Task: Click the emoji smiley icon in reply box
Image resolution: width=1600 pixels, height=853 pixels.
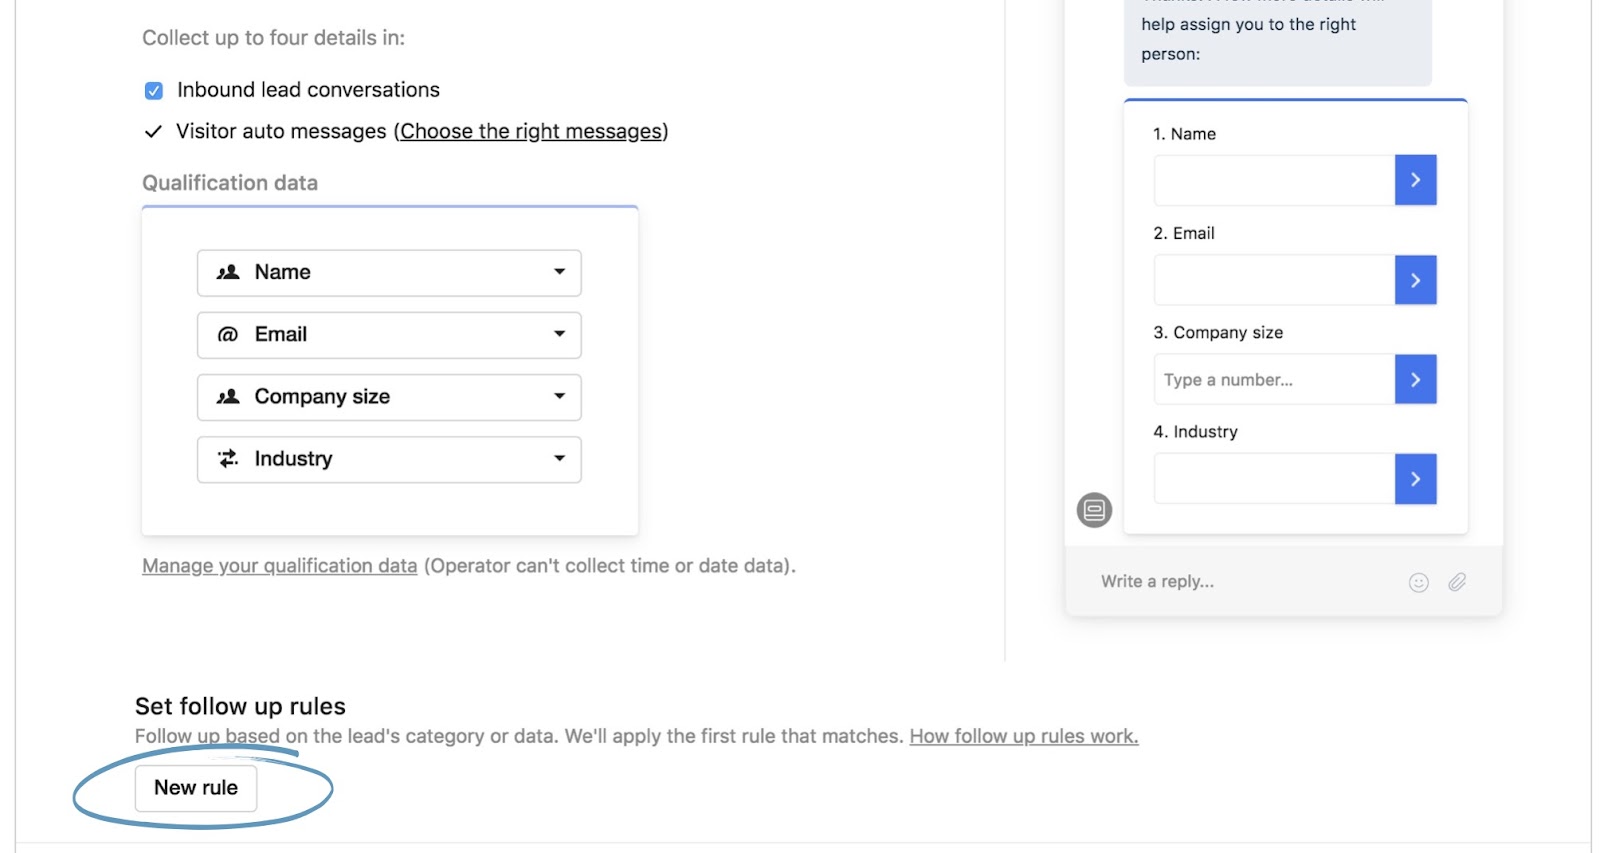Action: (1418, 583)
